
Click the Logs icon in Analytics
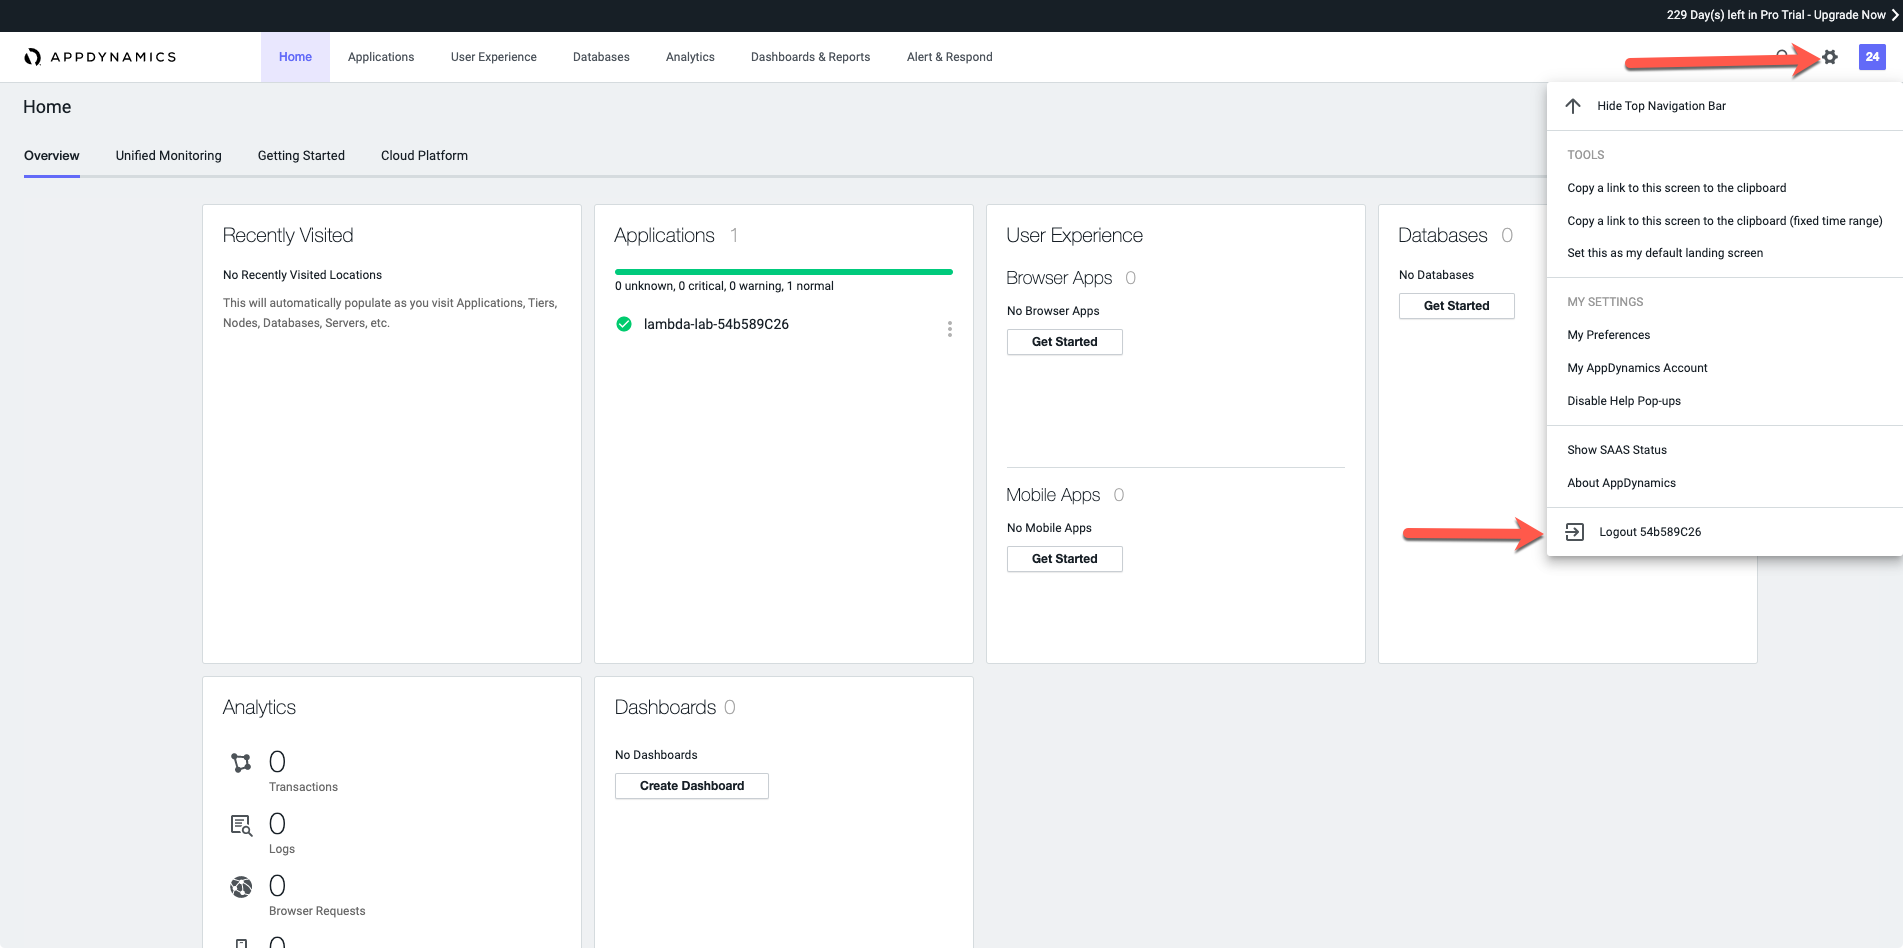click(241, 825)
